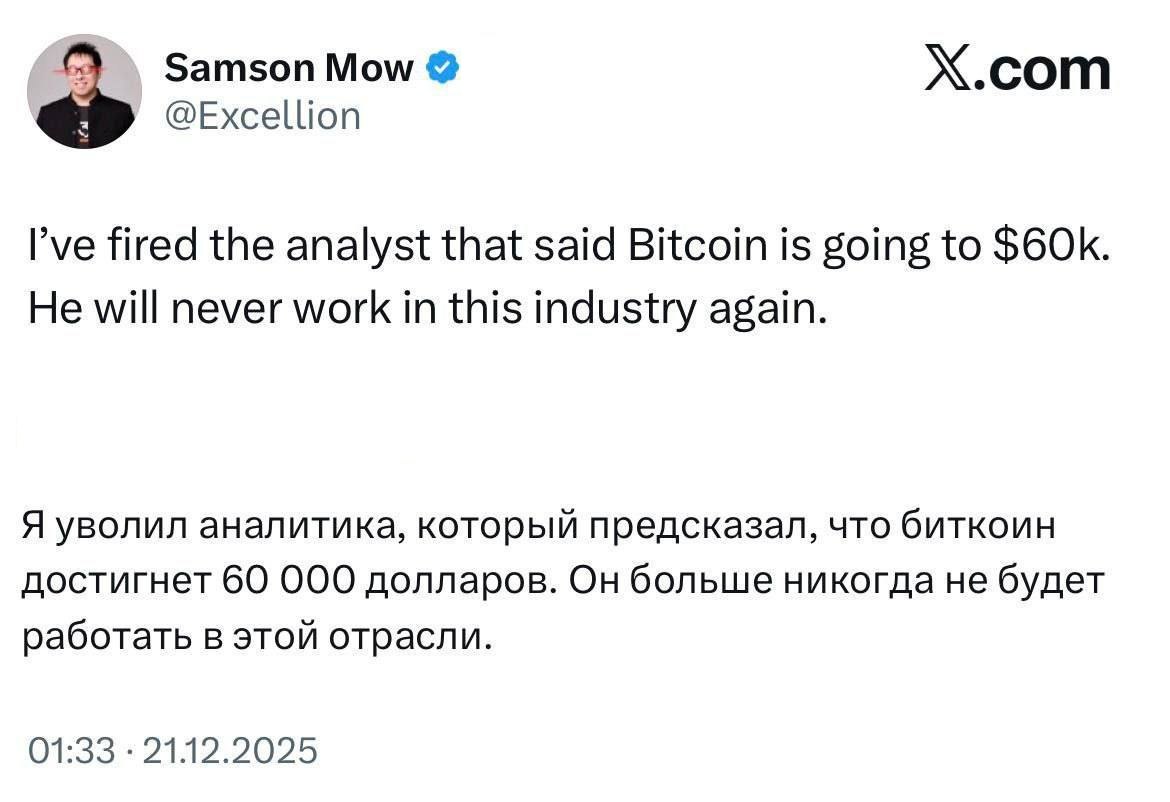Click "60 000 долларов" in the translation
1170x802 pixels.
click(388, 583)
